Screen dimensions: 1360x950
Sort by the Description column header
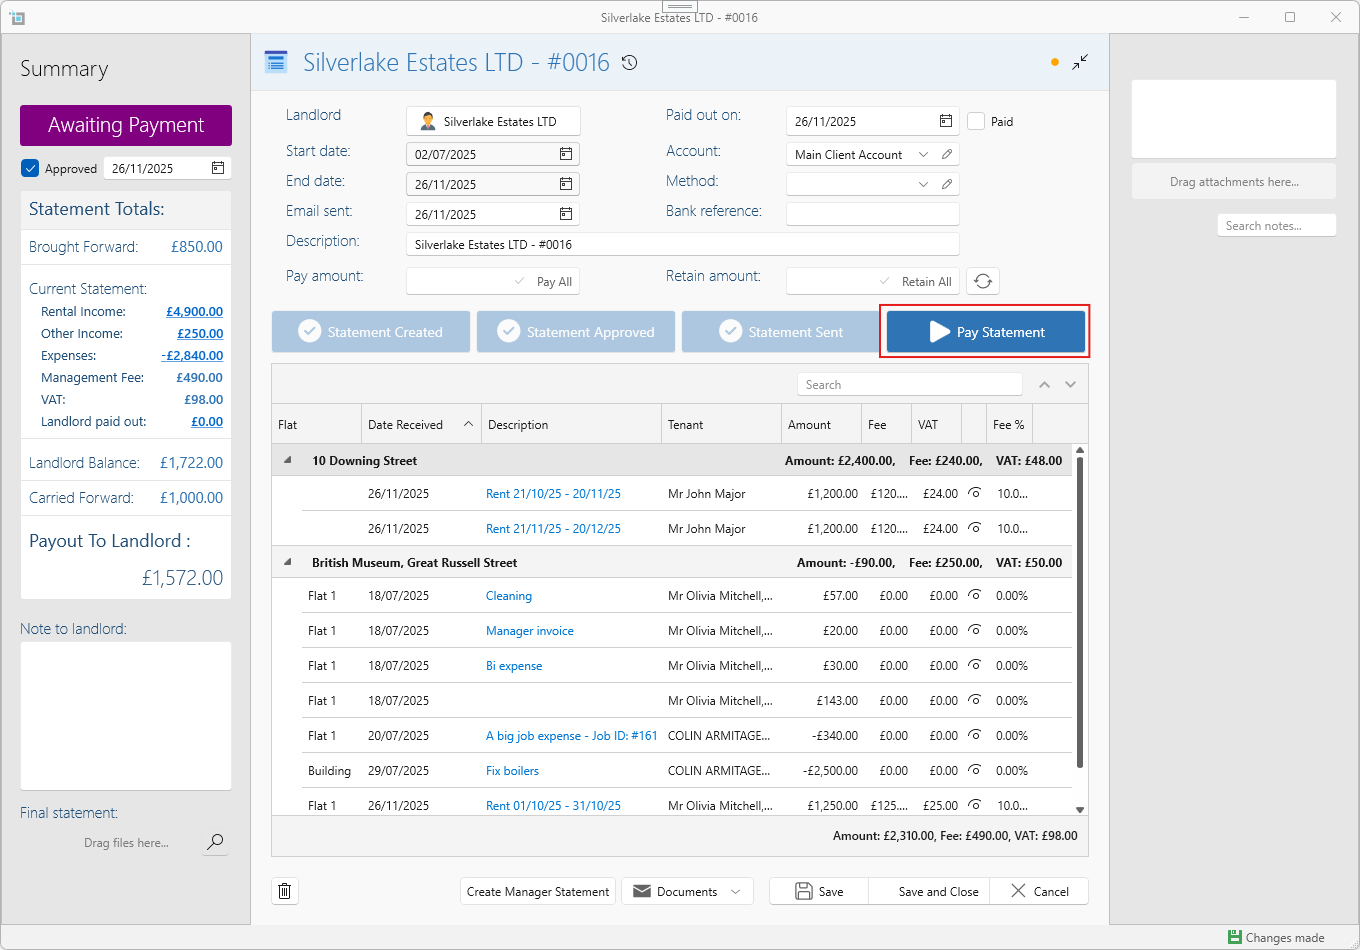click(571, 424)
